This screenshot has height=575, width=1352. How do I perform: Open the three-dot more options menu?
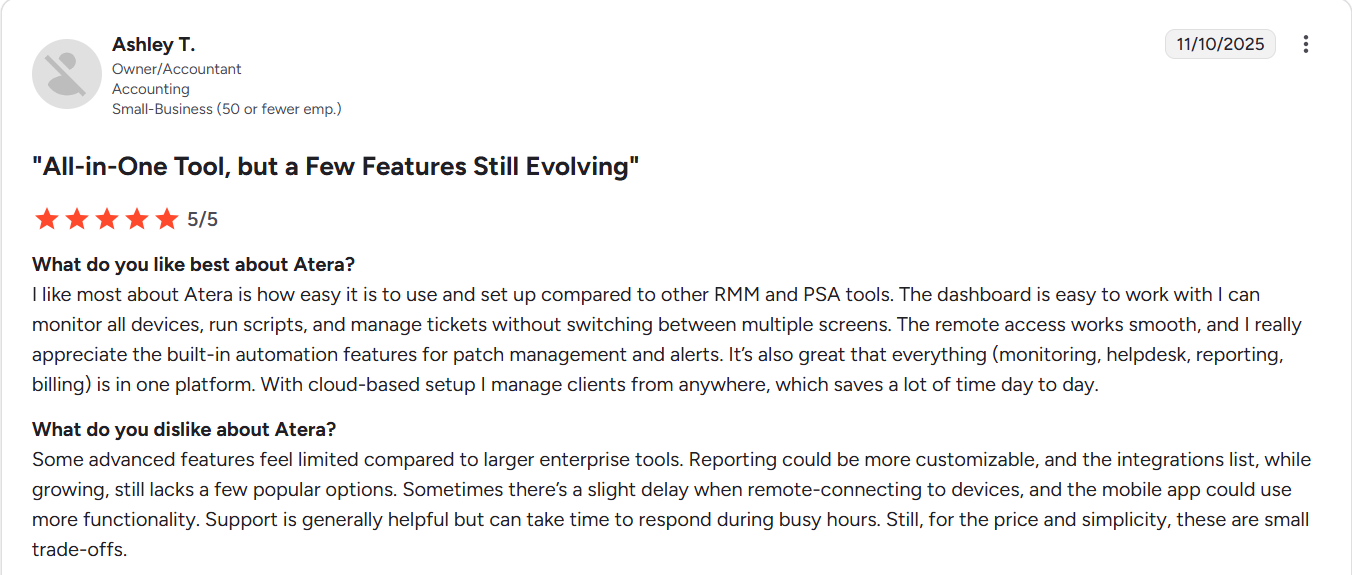click(1305, 44)
